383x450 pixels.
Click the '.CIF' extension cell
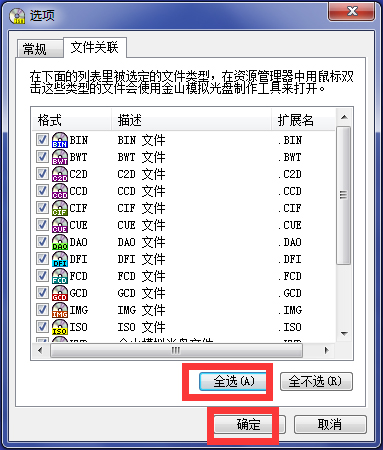tap(290, 208)
